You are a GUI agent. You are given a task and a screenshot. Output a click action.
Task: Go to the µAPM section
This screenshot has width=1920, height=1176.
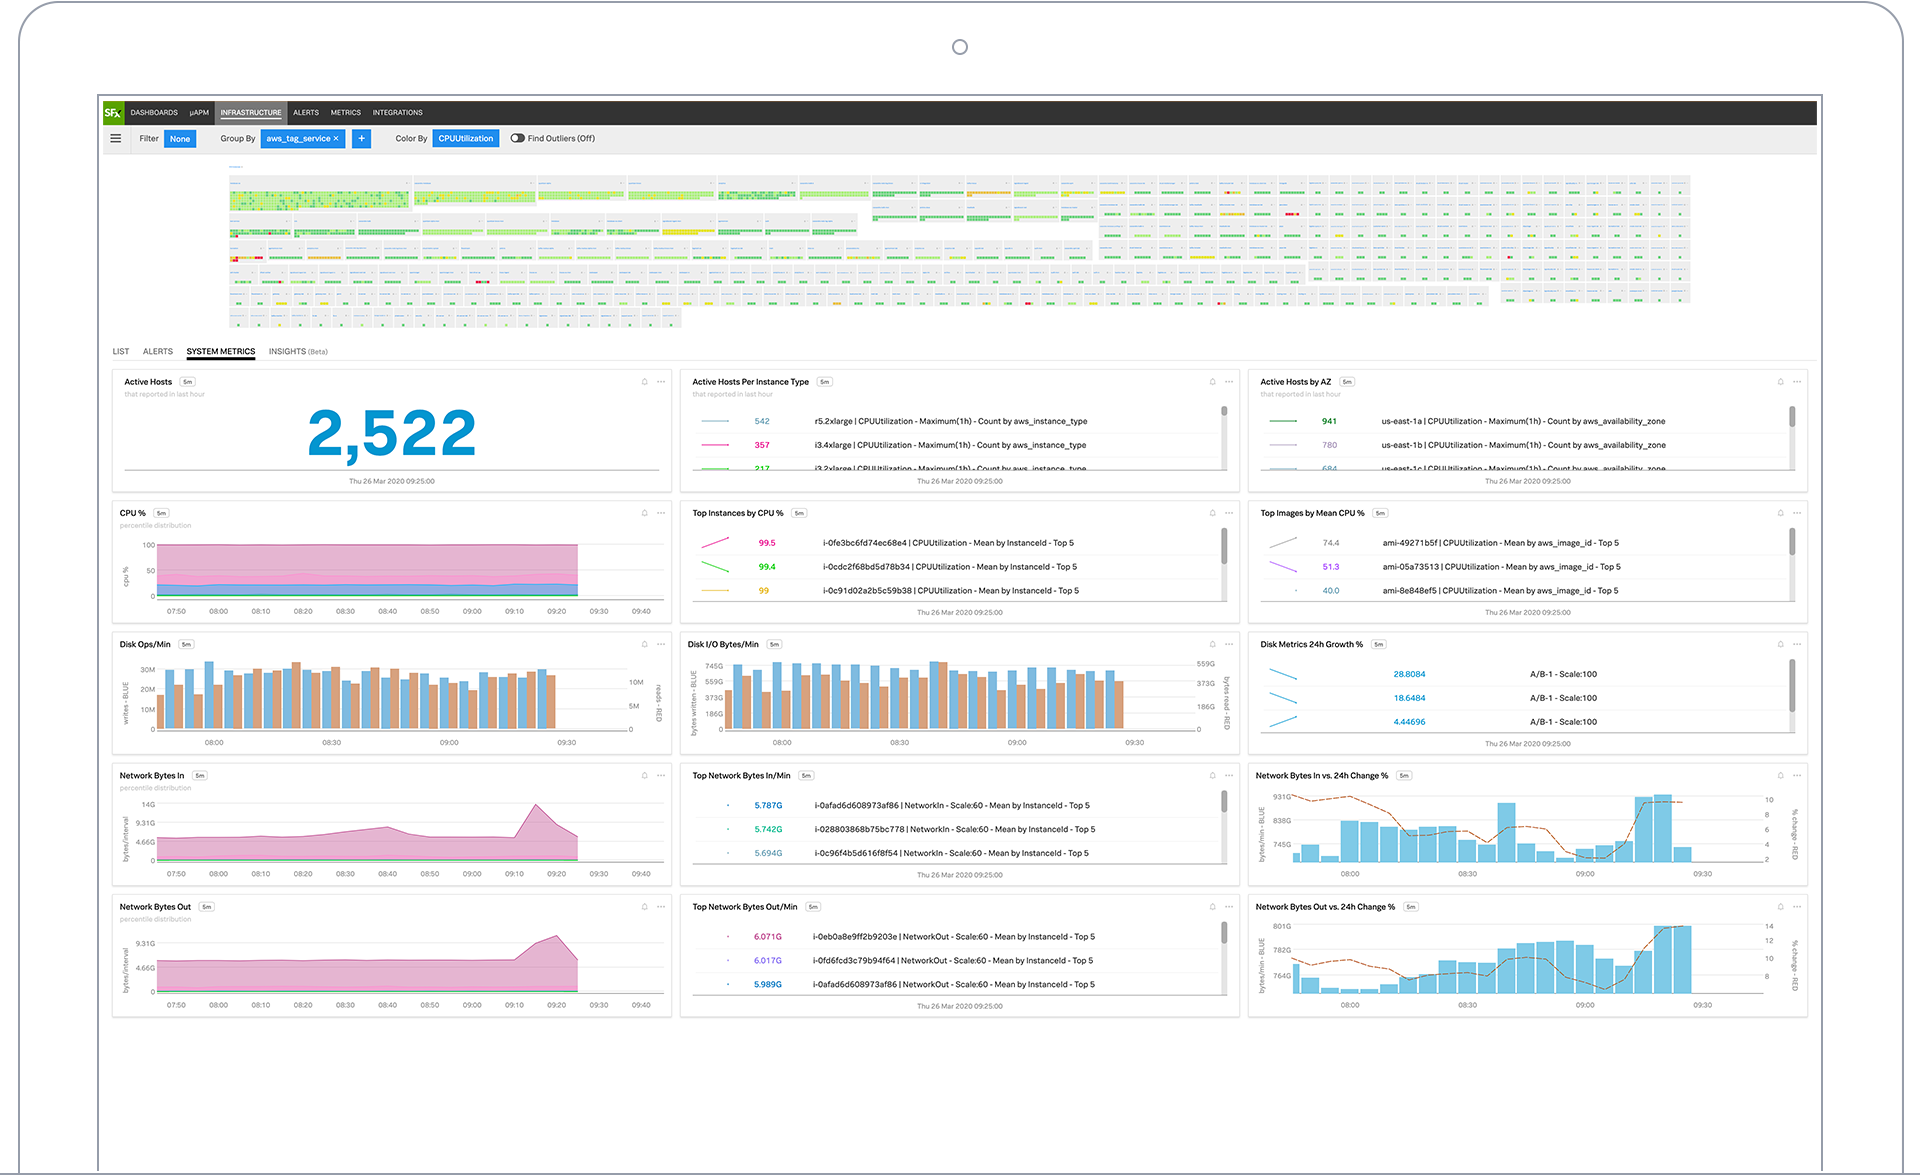tap(199, 113)
